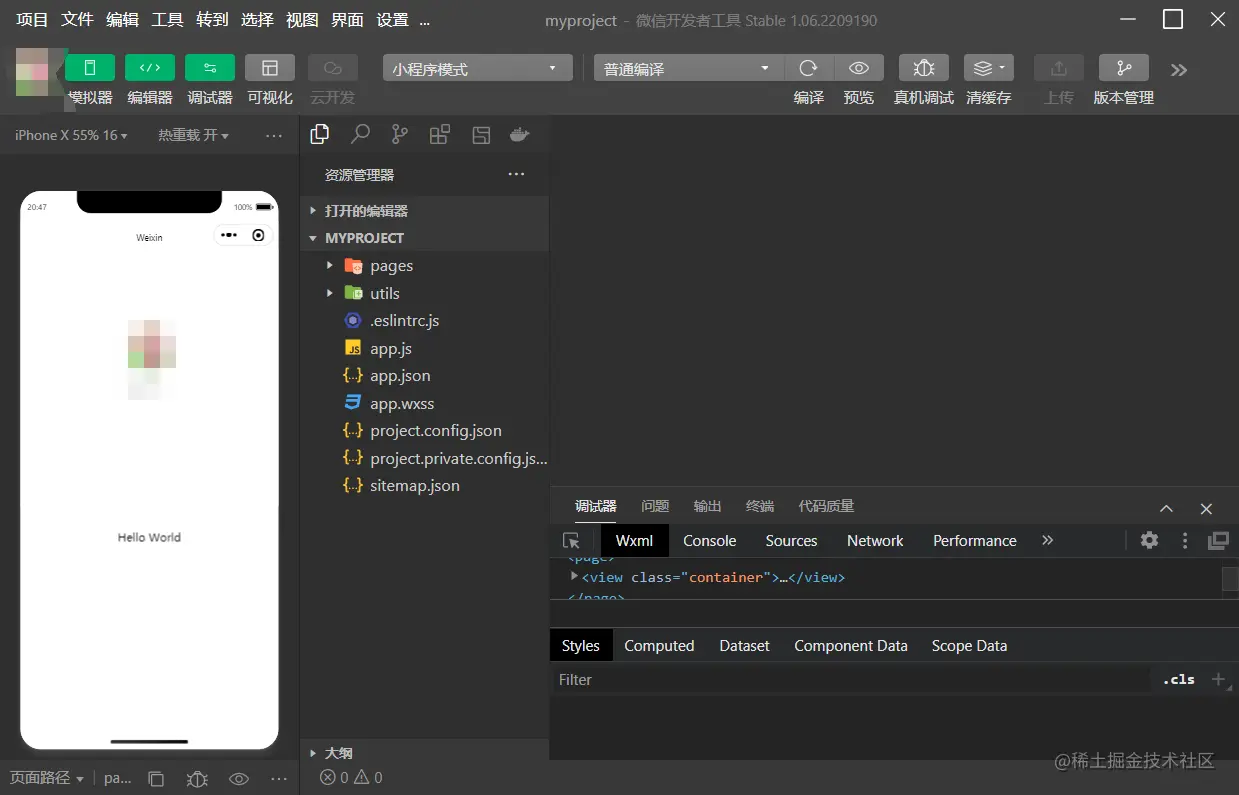Open debugger settings gear
Screen dimensions: 1239x795
pyautogui.click(x=1149, y=540)
